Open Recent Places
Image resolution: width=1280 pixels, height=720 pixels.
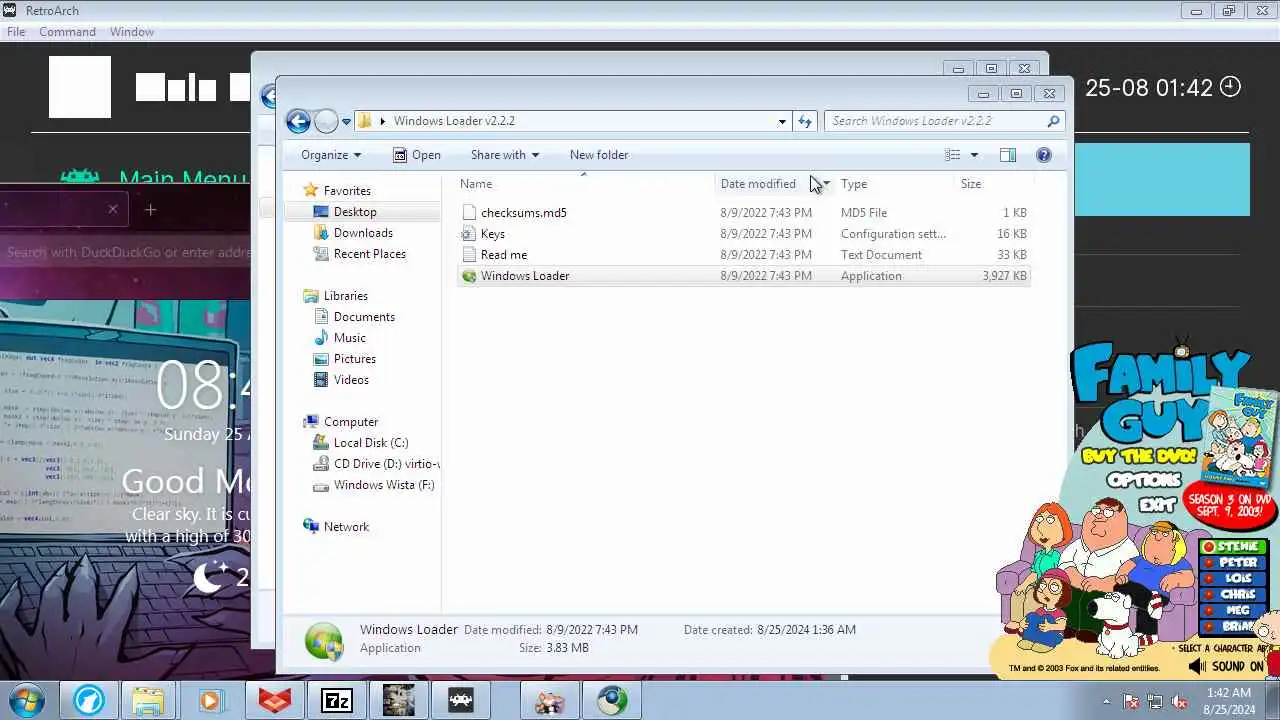click(370, 254)
